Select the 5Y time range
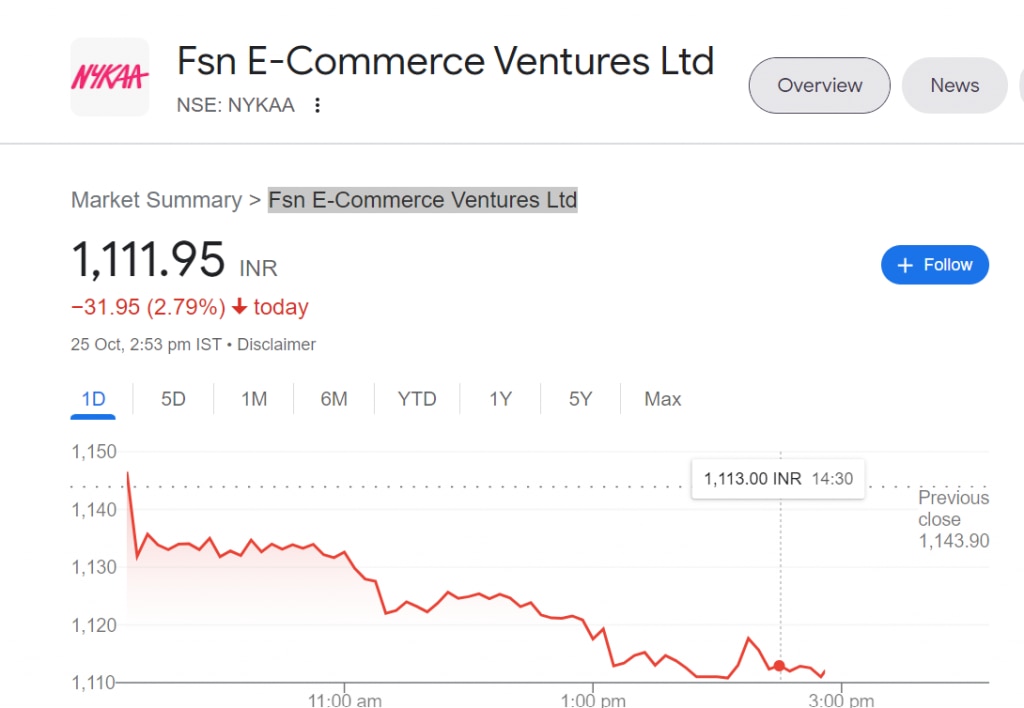The image size is (1024, 708). (x=579, y=398)
